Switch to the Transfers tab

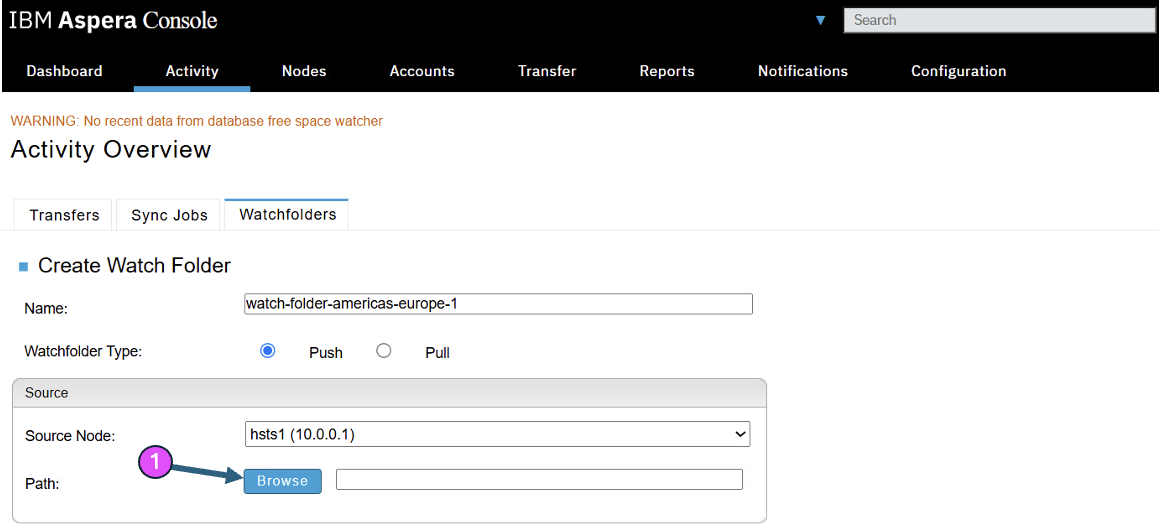point(64,215)
